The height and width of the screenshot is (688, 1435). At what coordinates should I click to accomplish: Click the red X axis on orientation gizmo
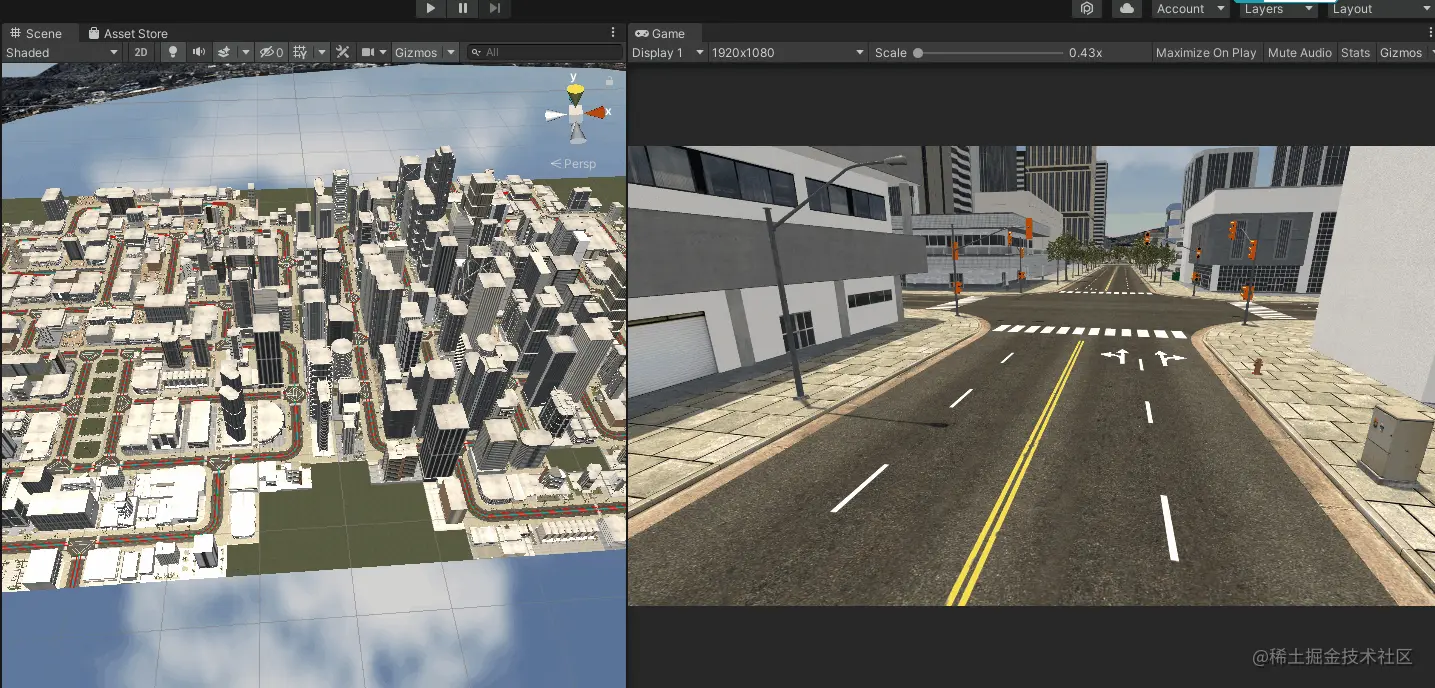(597, 113)
